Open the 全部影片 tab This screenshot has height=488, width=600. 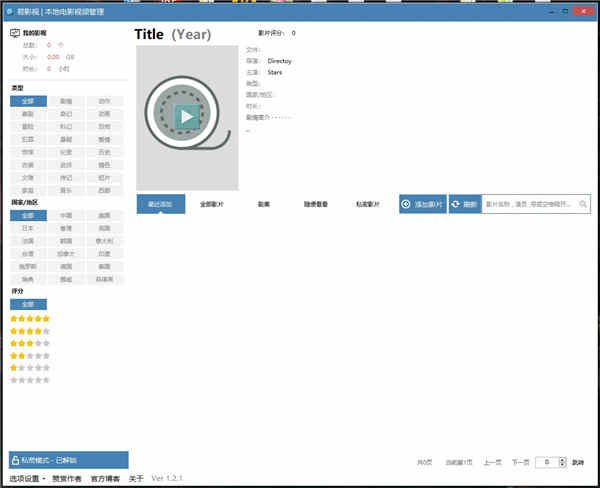pyautogui.click(x=212, y=204)
